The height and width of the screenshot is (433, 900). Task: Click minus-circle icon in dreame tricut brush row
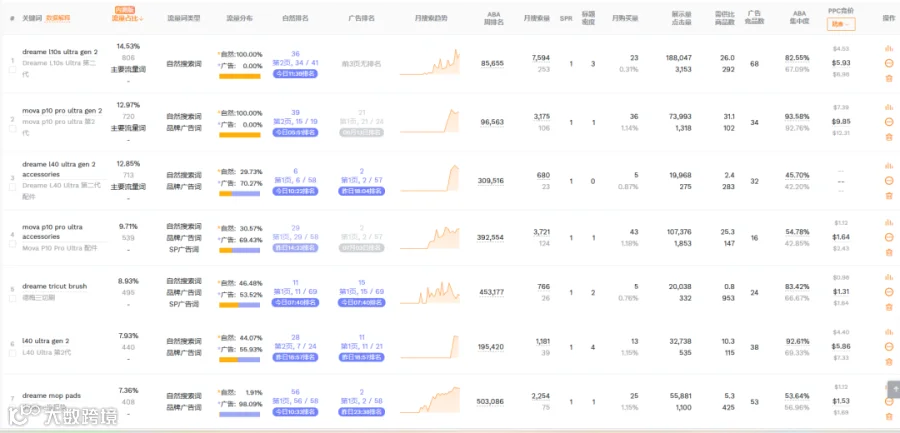889,292
